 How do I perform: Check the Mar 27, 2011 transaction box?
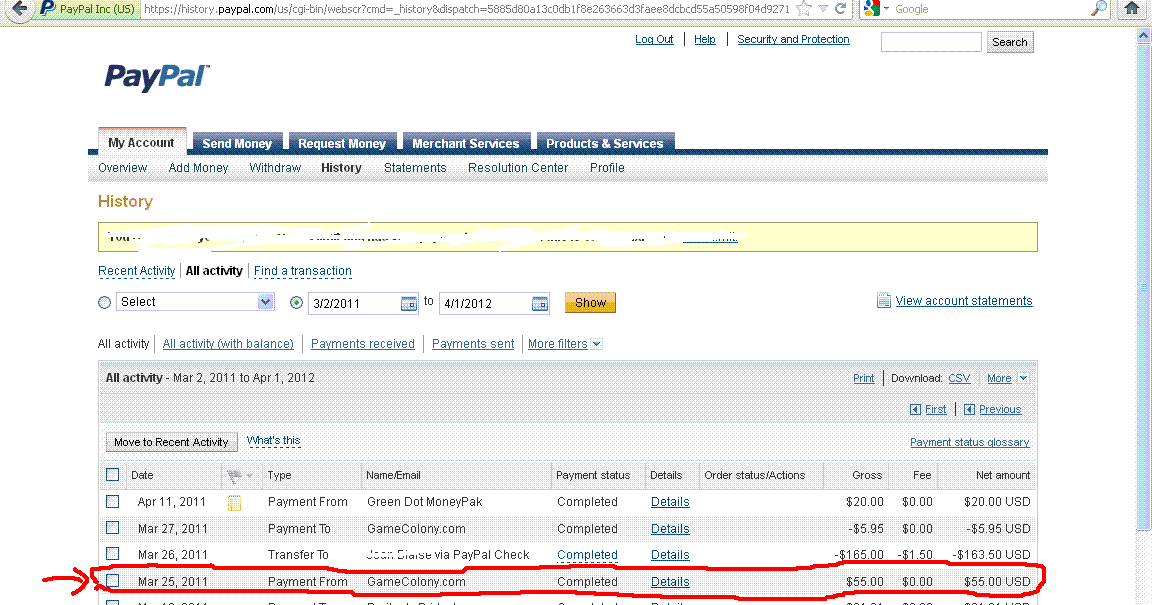coord(112,528)
